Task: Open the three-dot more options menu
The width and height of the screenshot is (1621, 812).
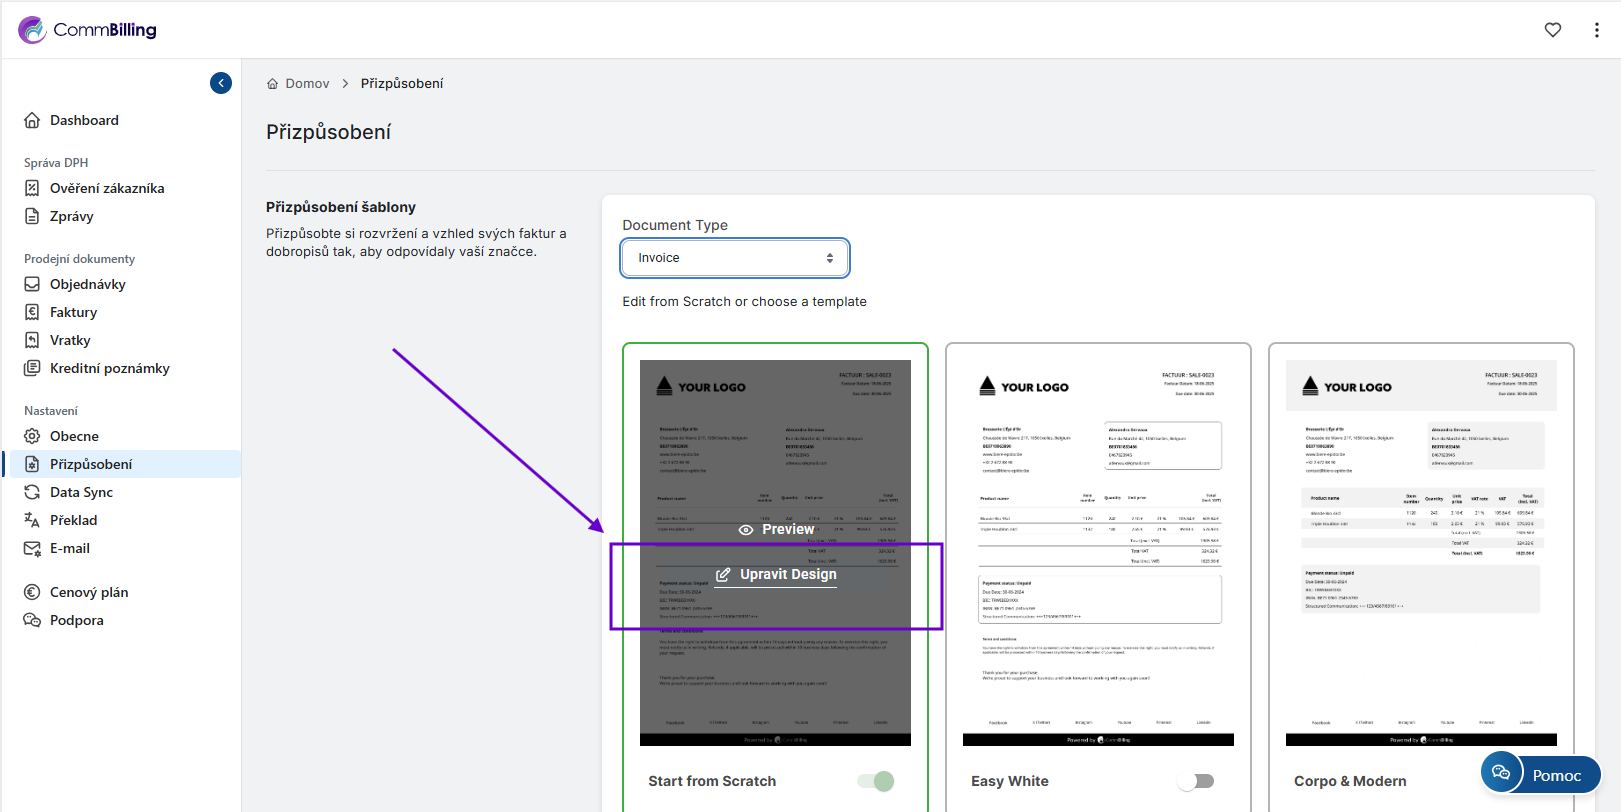Action: [1596, 30]
